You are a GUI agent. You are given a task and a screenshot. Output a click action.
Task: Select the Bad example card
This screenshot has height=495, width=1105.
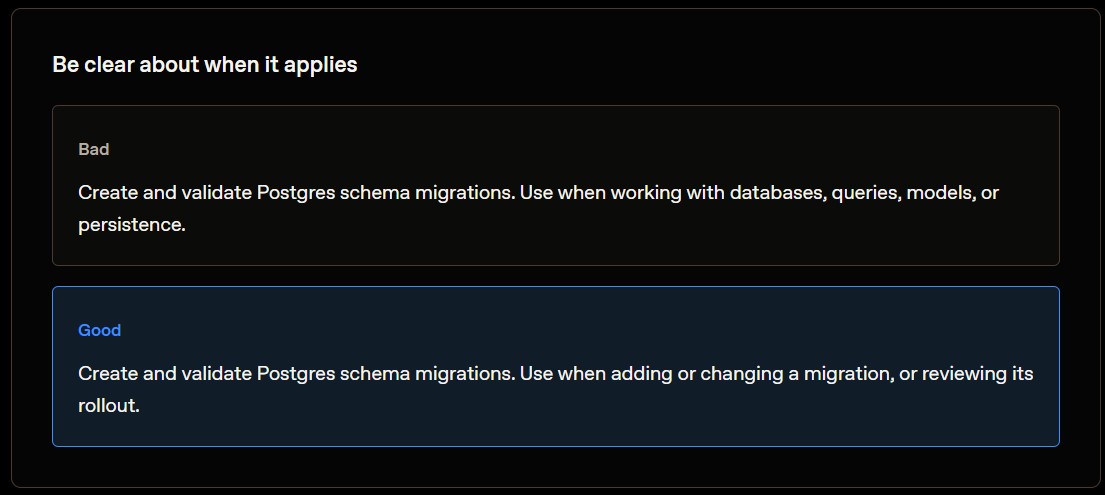pos(555,185)
